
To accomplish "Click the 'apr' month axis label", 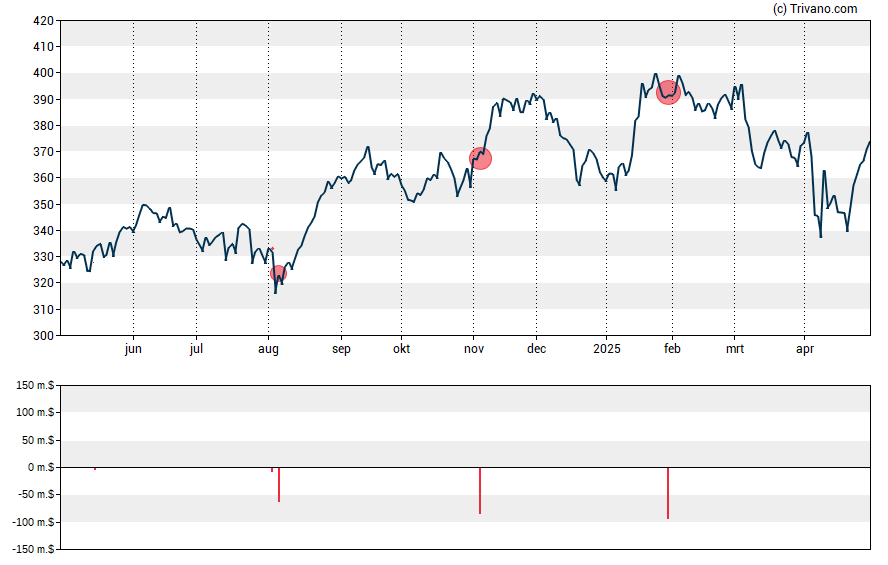I will click(x=805, y=349).
